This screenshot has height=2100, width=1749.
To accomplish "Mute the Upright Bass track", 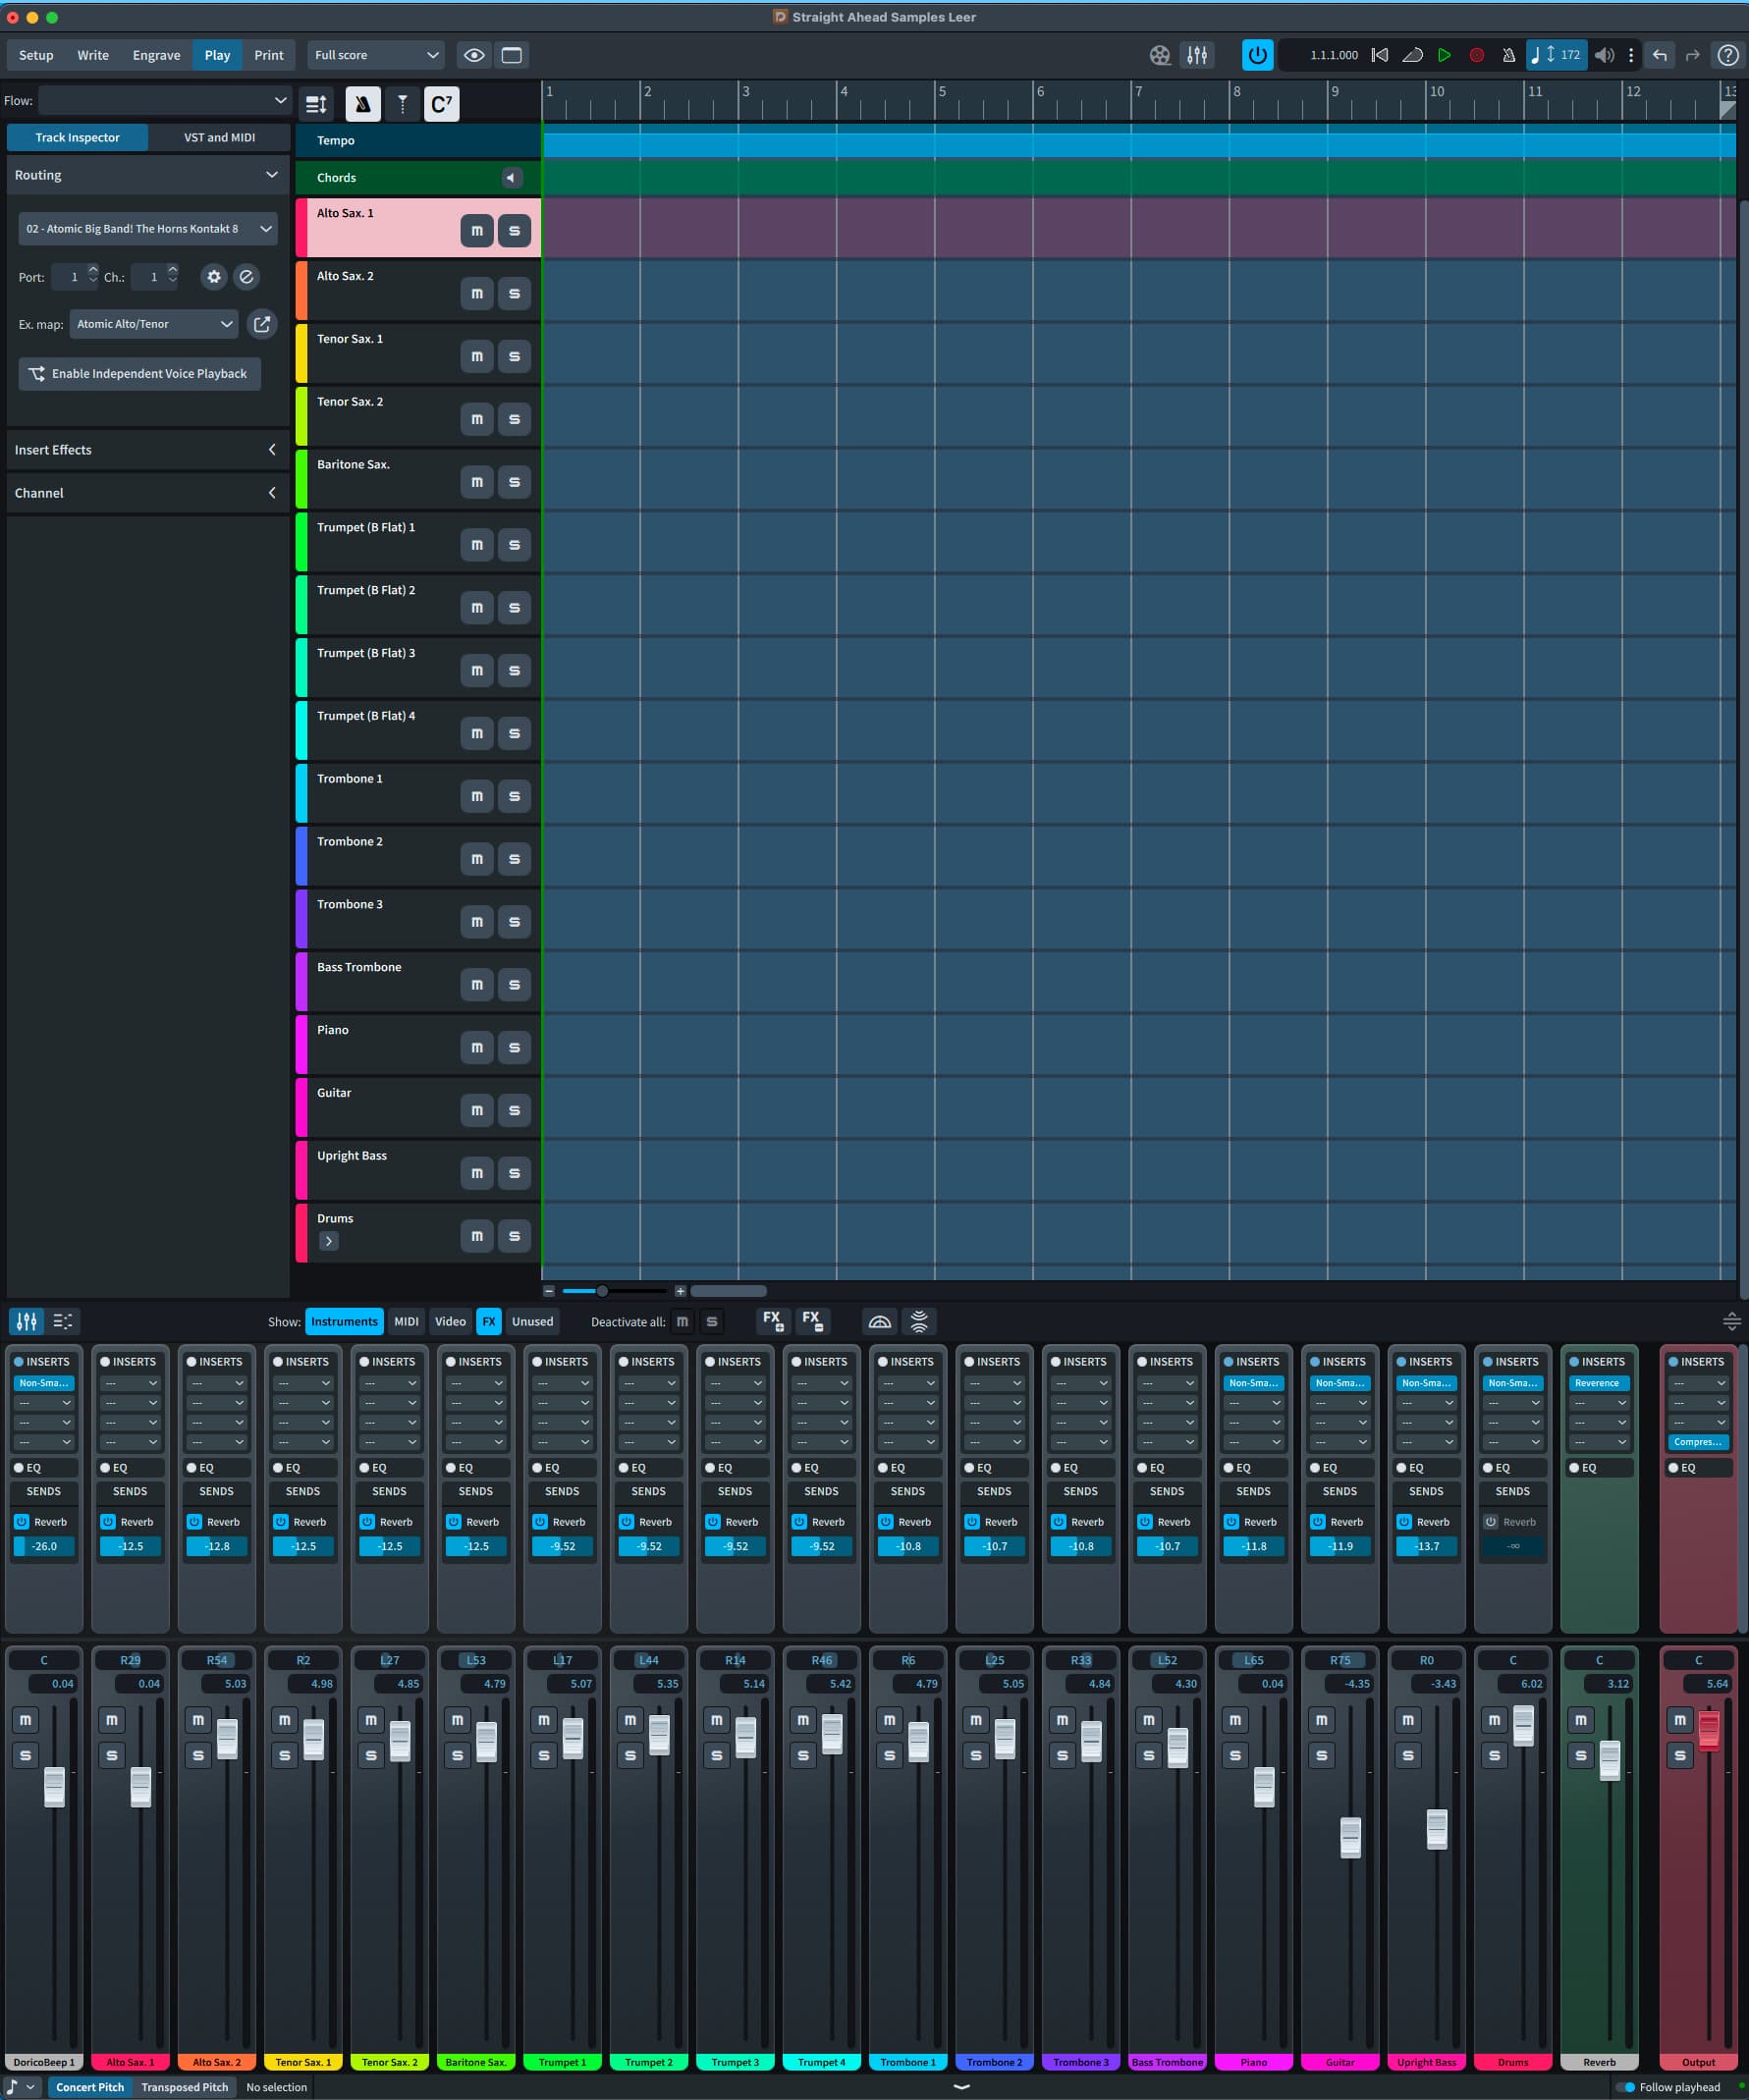I will [x=477, y=1173].
